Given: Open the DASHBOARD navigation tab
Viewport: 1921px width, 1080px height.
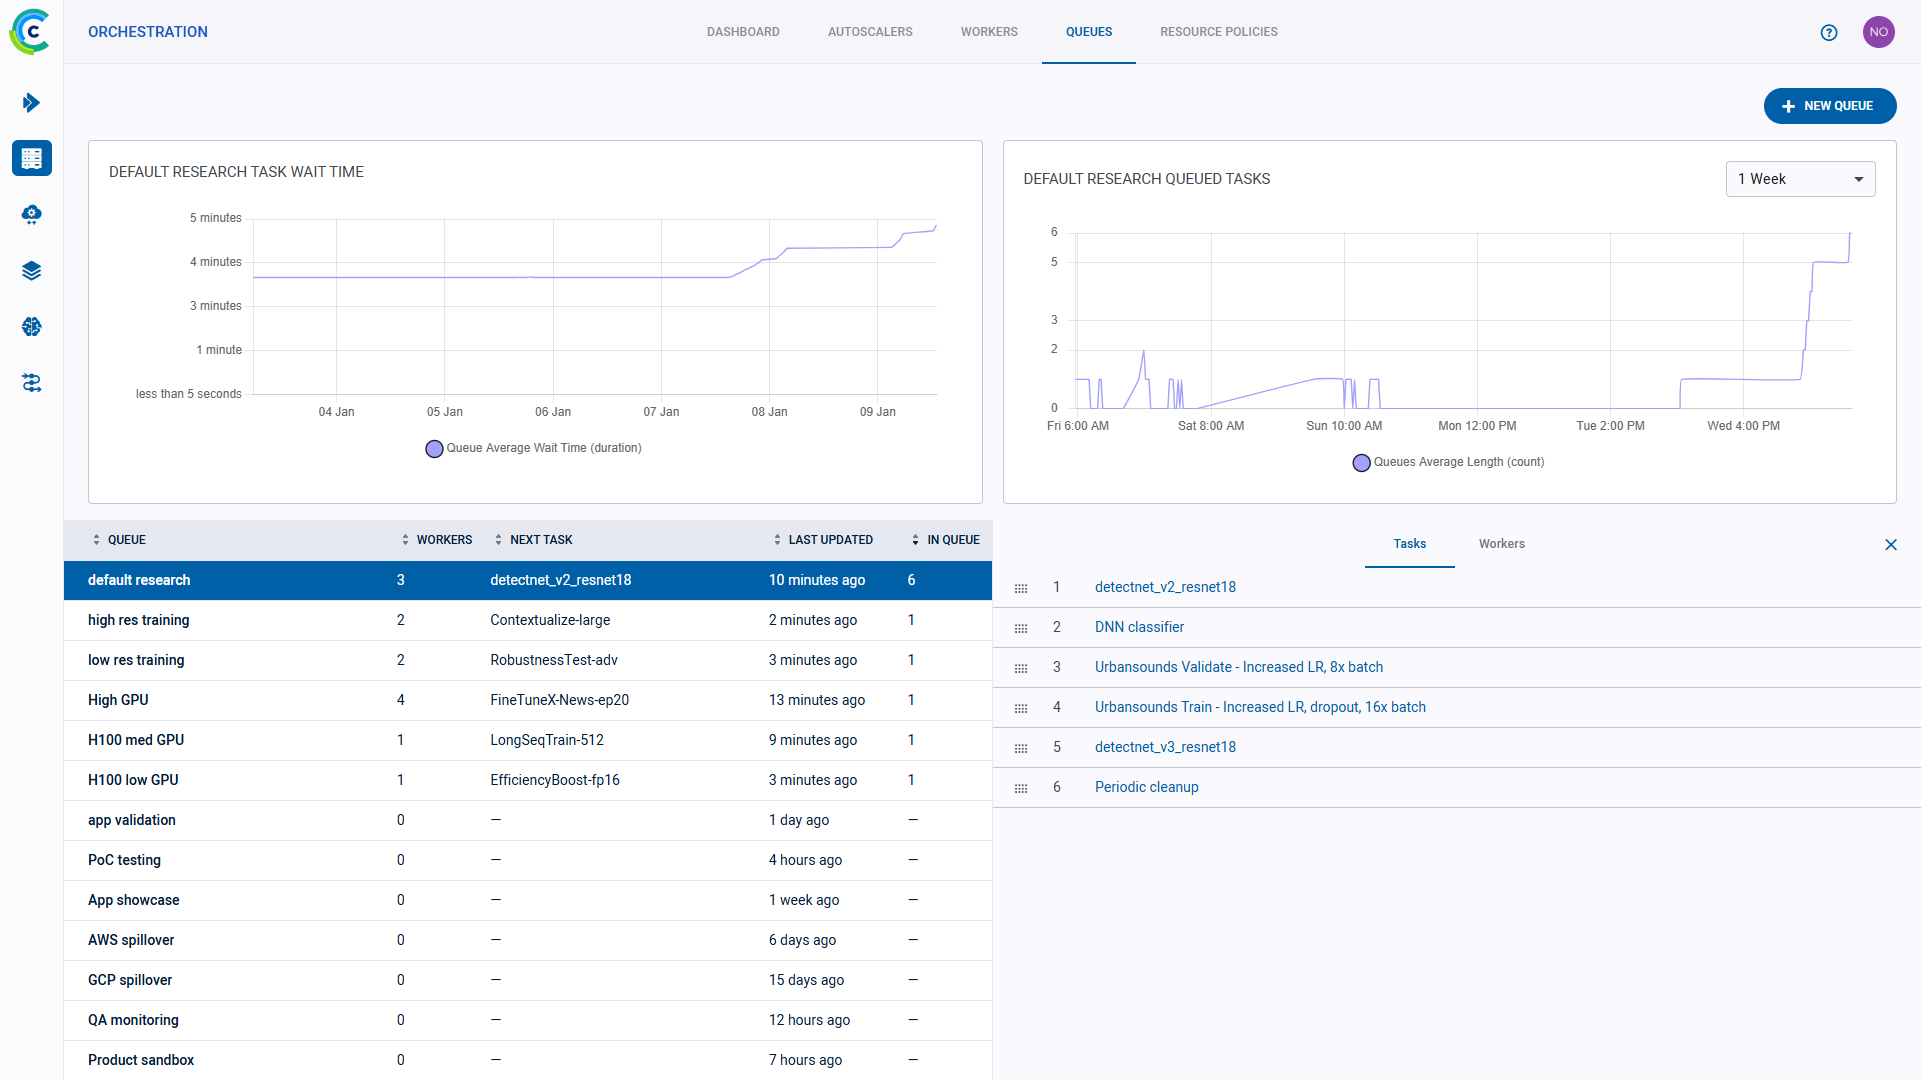Looking at the screenshot, I should pos(743,31).
